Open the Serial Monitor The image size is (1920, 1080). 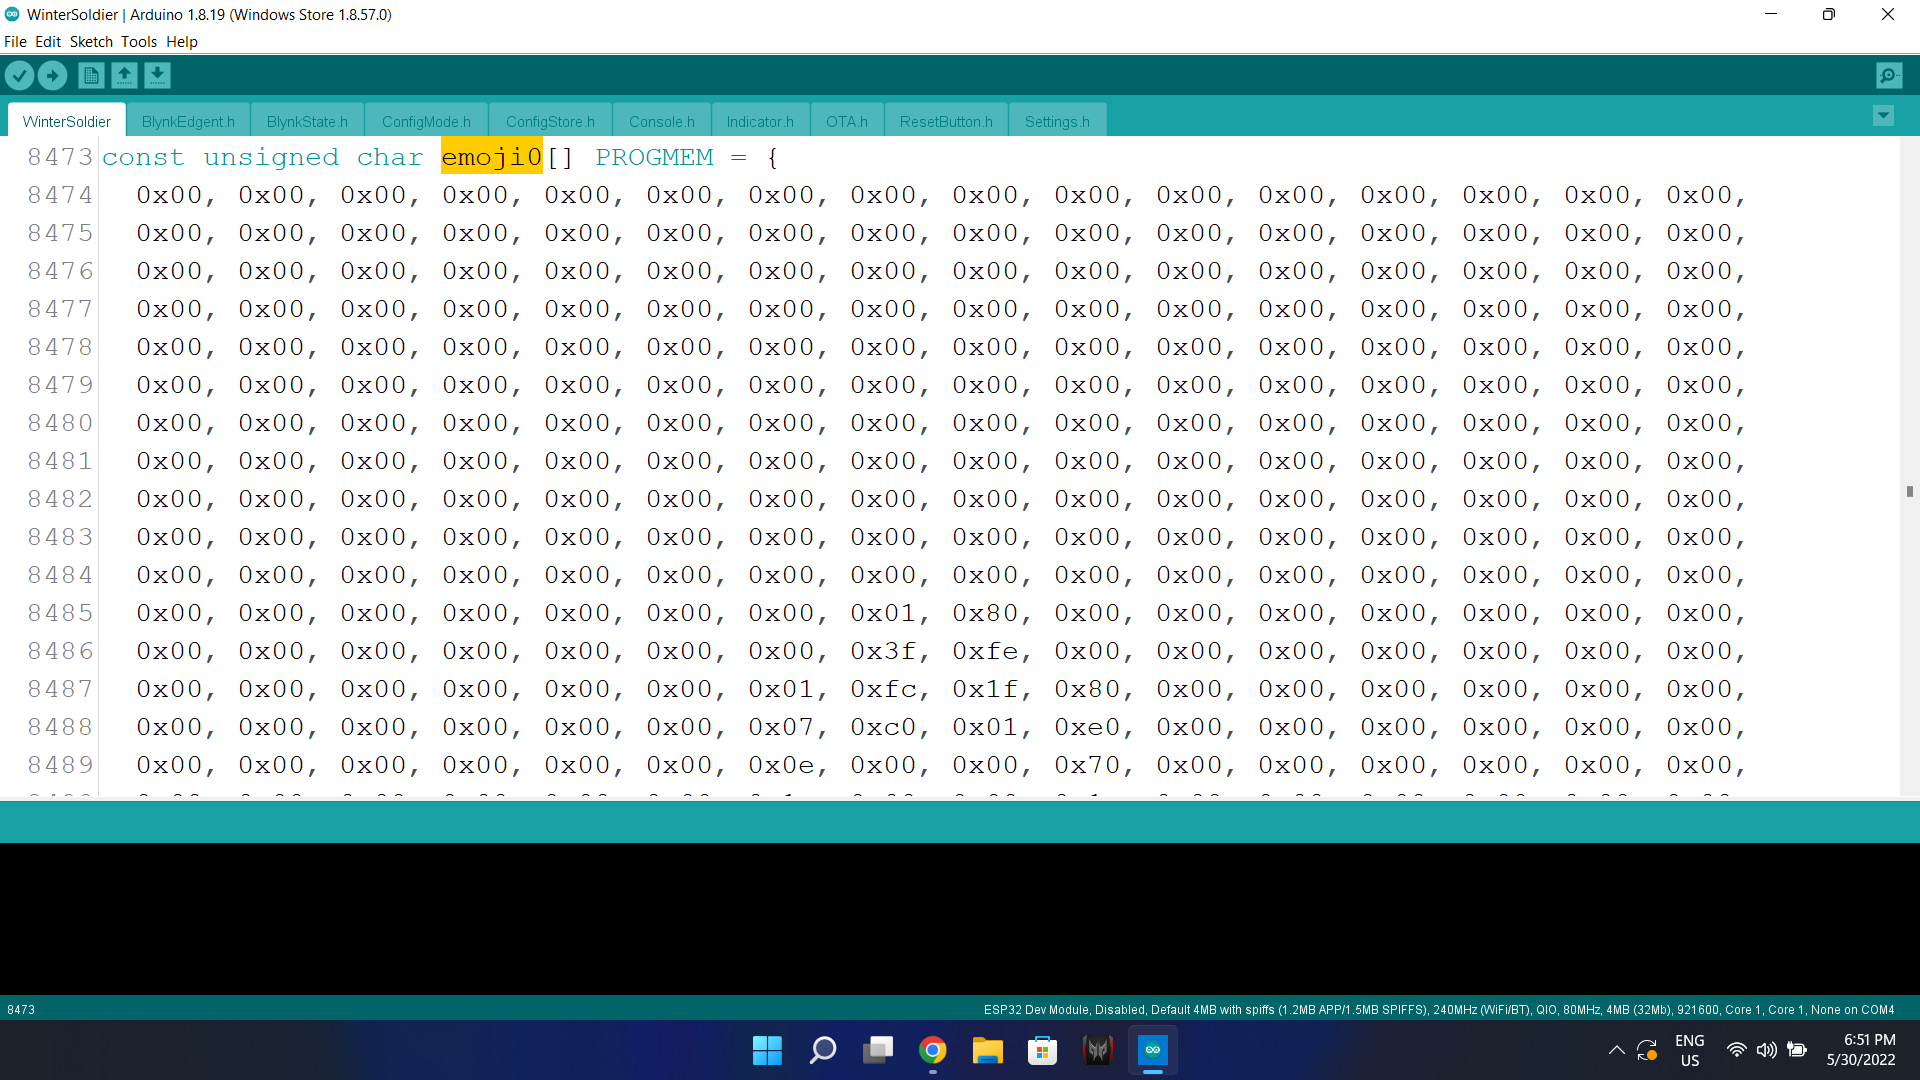click(x=1888, y=75)
